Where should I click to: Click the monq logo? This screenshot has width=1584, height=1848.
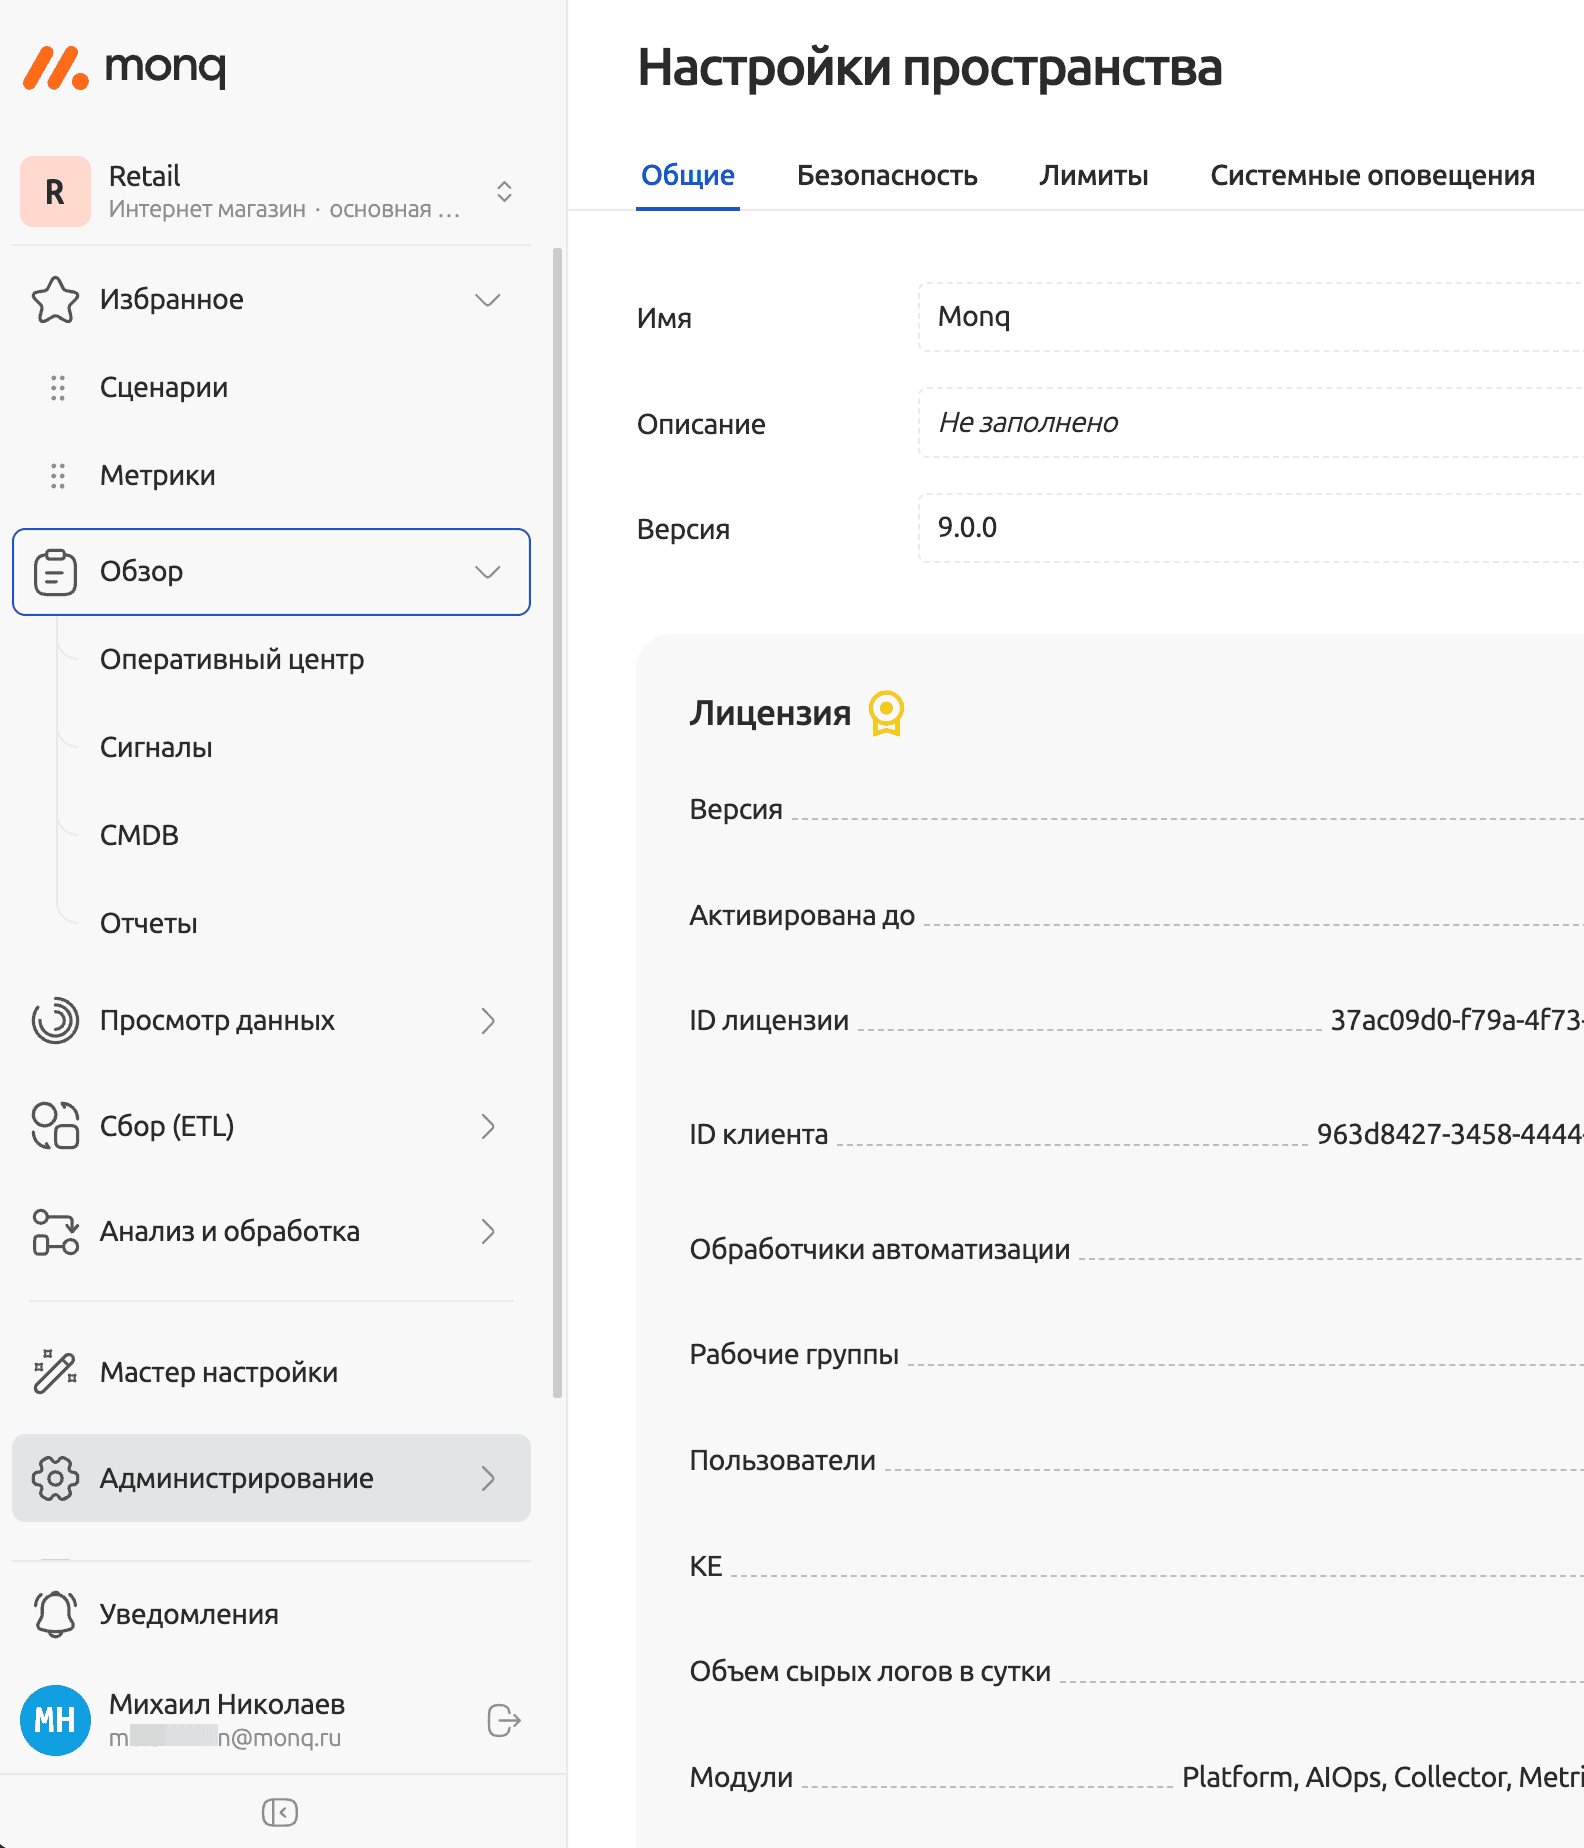(x=124, y=68)
